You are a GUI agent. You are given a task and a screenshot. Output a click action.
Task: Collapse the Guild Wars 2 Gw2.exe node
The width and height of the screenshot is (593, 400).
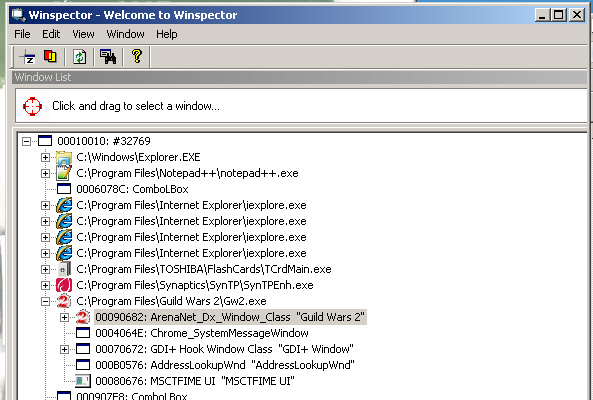(45, 301)
